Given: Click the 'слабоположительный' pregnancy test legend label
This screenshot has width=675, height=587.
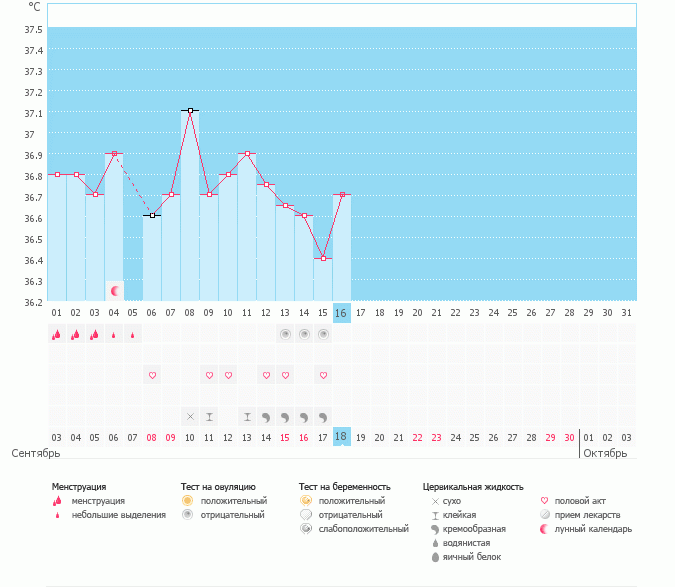Looking at the screenshot, I should [x=365, y=529].
